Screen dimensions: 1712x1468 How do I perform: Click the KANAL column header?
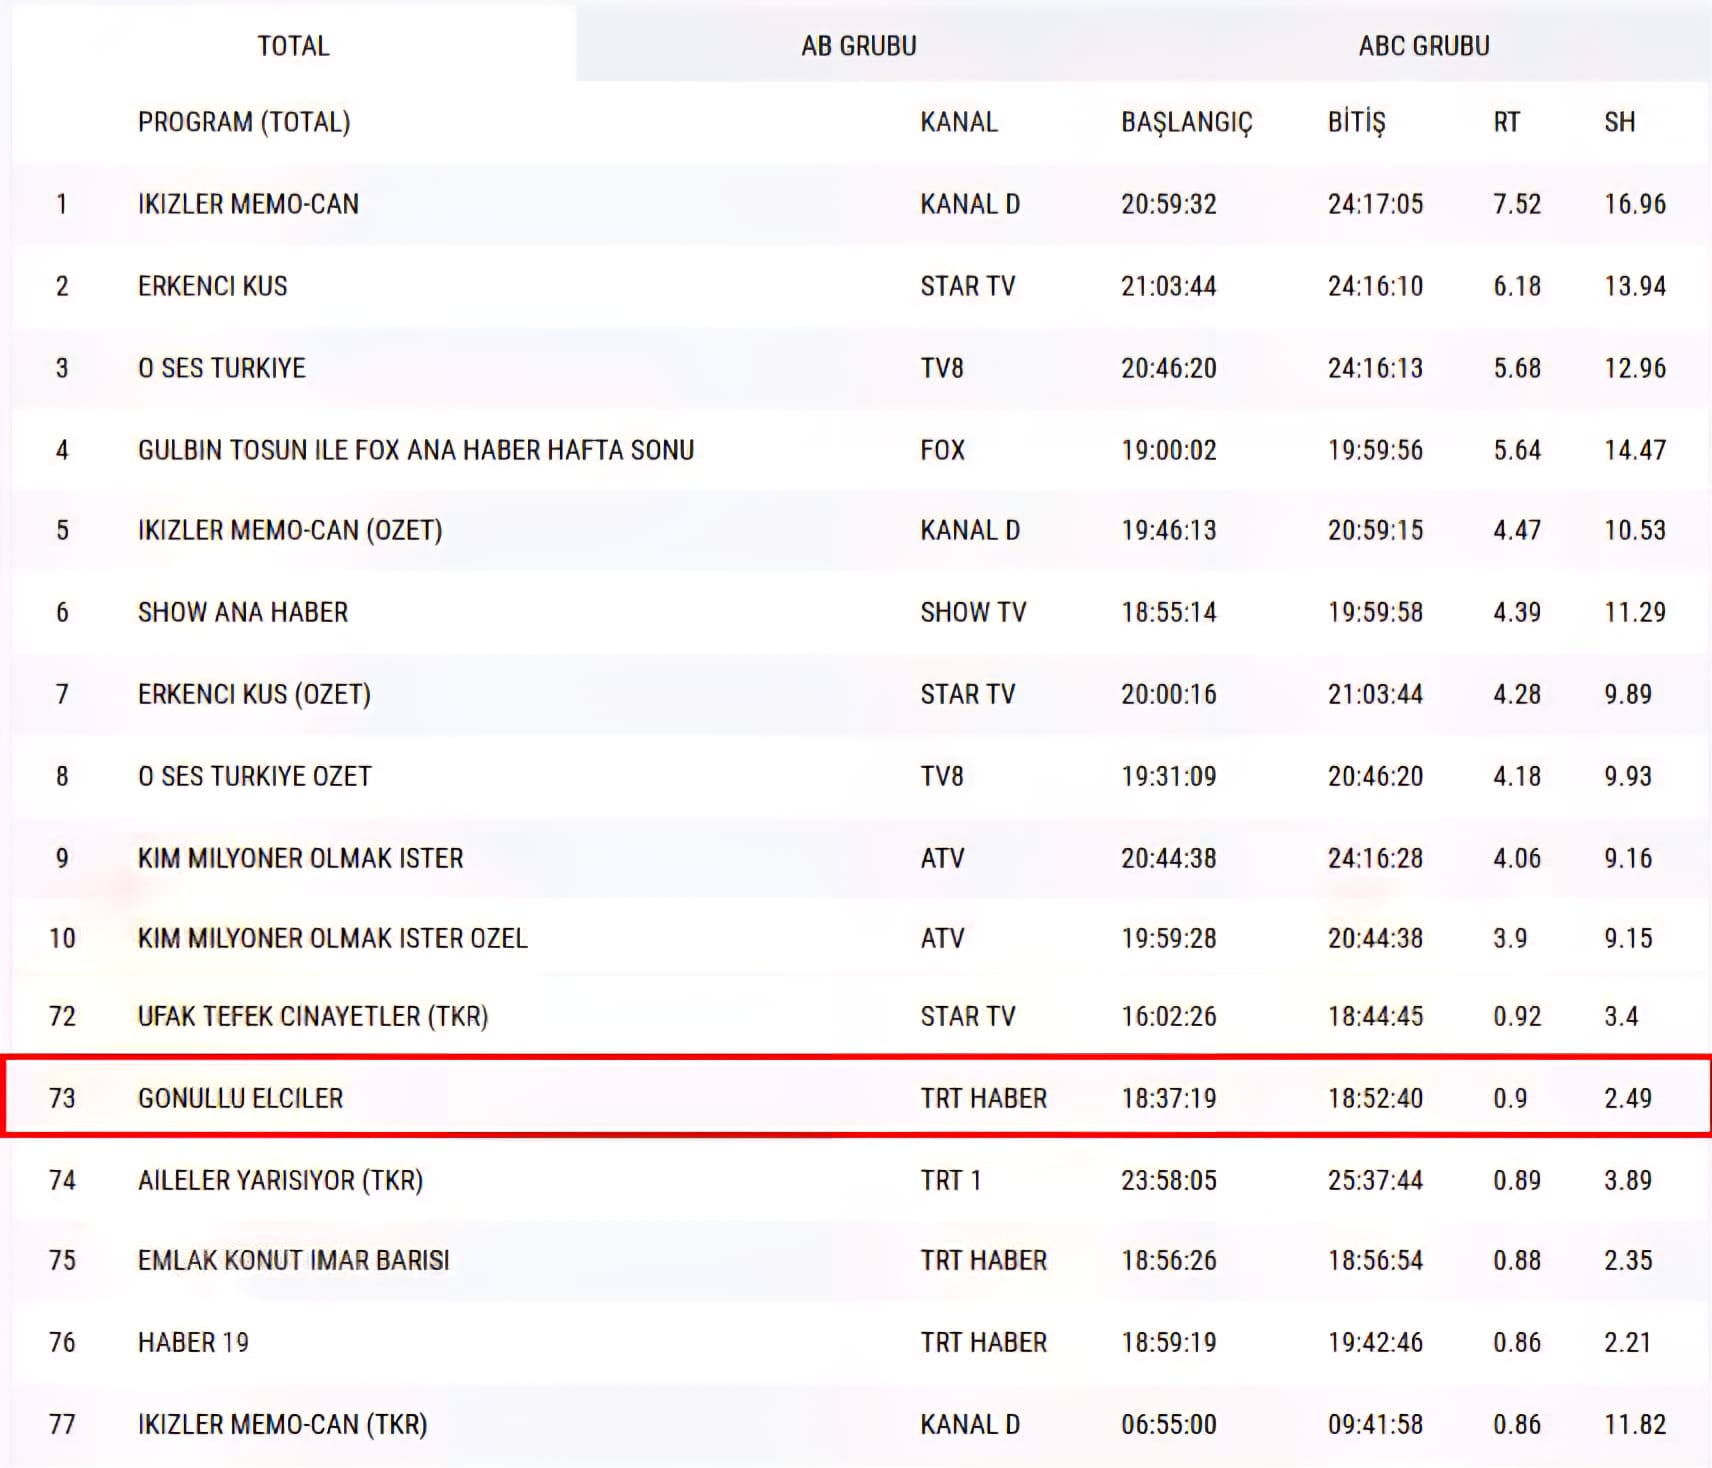pos(958,122)
